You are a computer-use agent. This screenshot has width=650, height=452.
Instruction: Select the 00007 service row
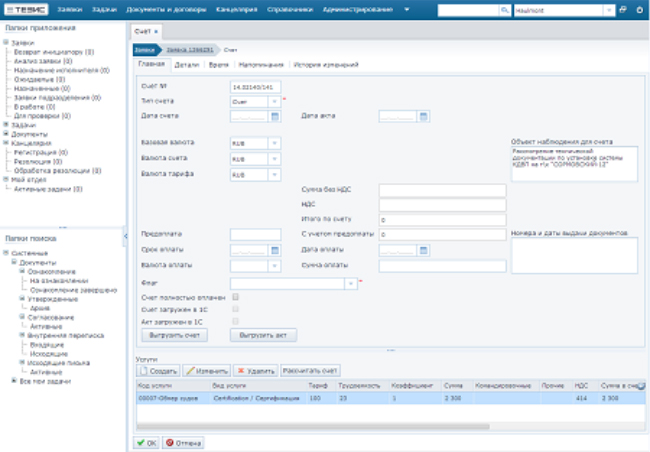(391, 398)
